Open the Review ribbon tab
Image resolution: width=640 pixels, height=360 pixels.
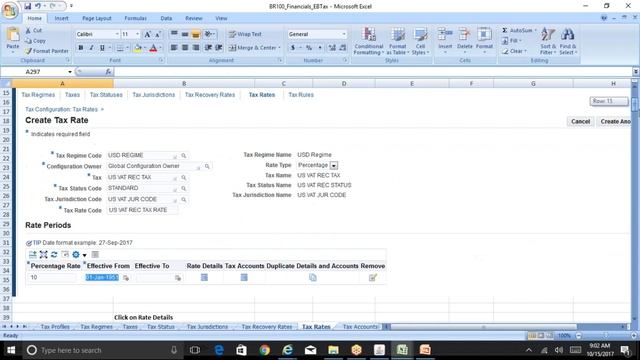pos(193,18)
